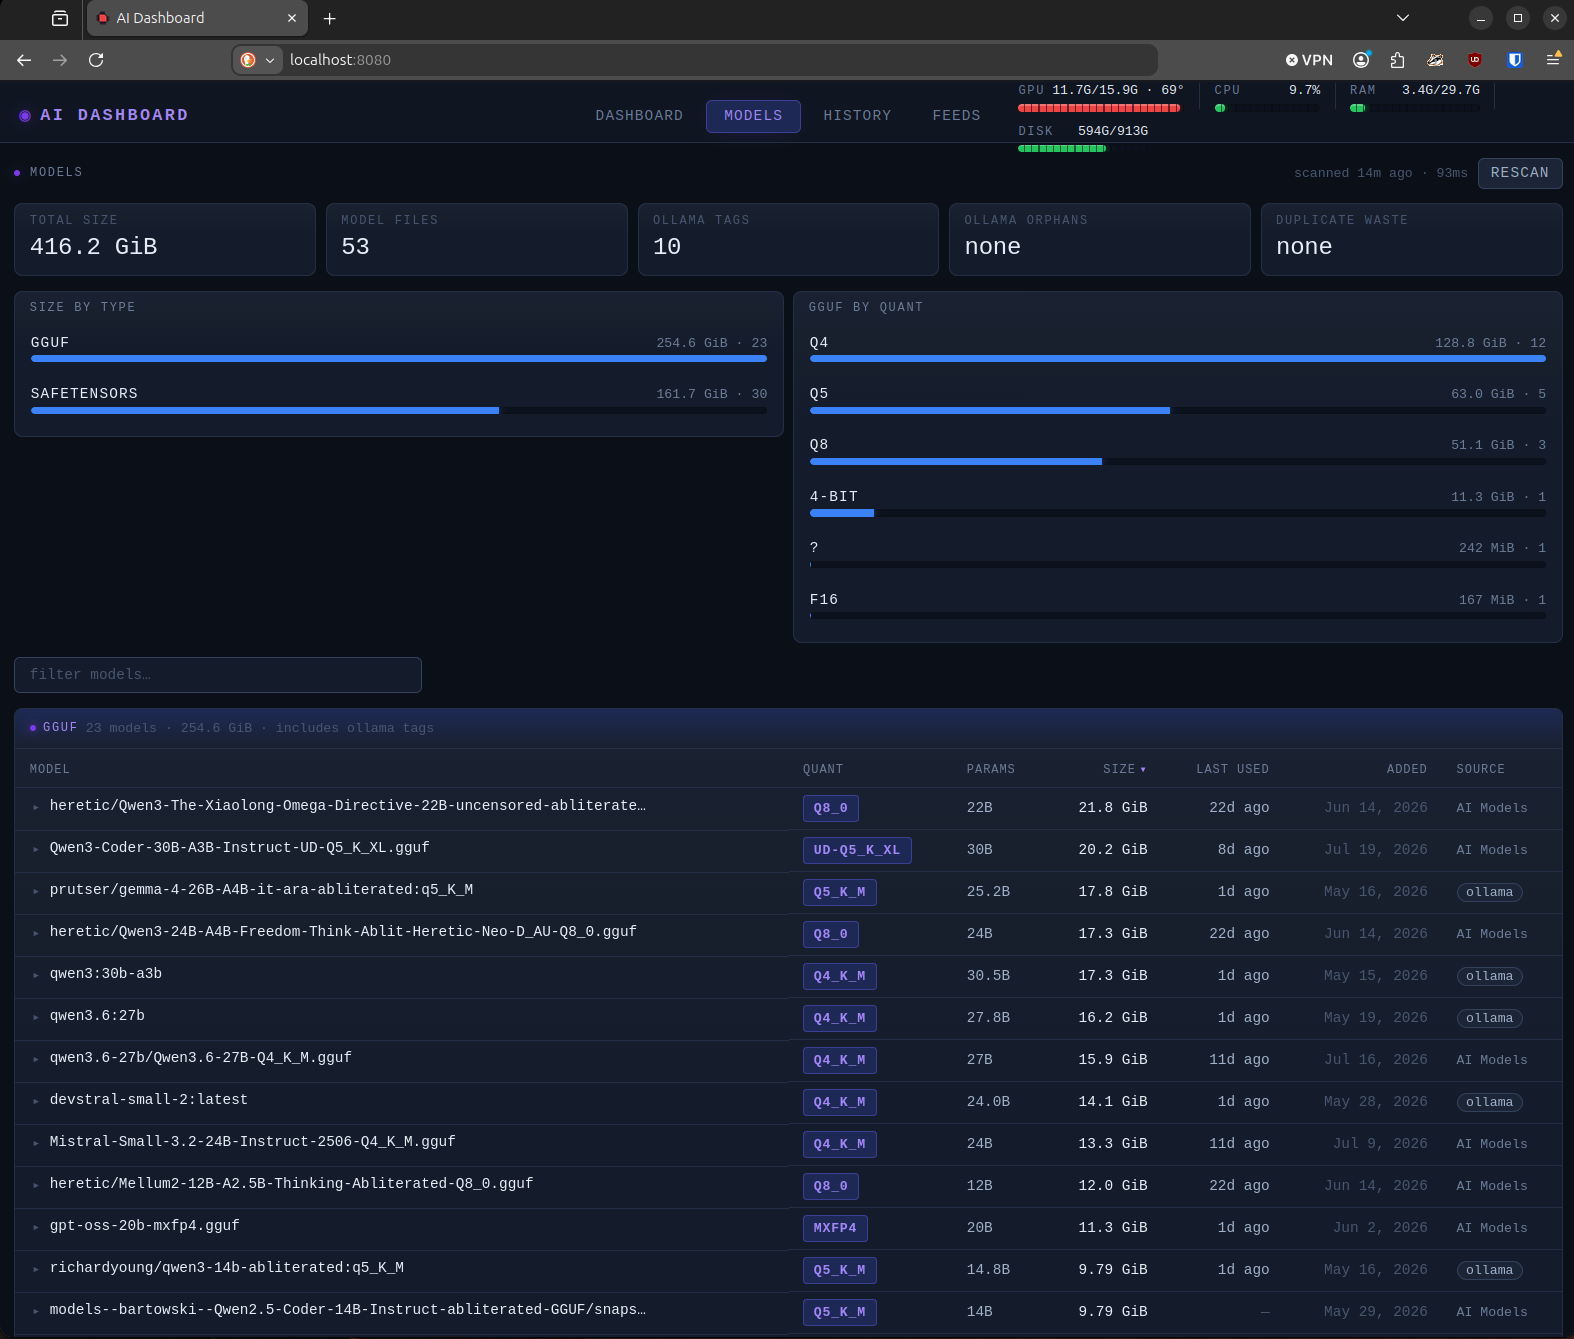
Task: Click the ollama tag on devstral-small-2 row
Action: (1489, 1102)
